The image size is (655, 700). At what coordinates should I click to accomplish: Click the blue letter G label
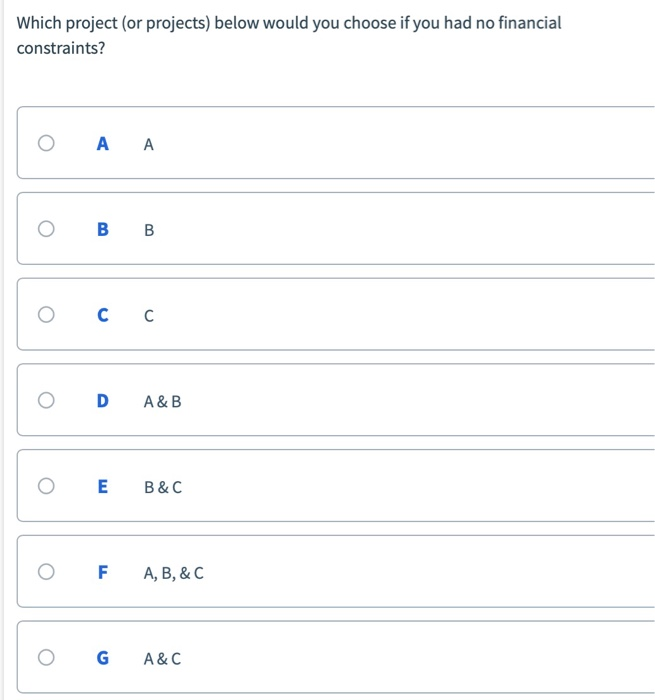pos(102,659)
